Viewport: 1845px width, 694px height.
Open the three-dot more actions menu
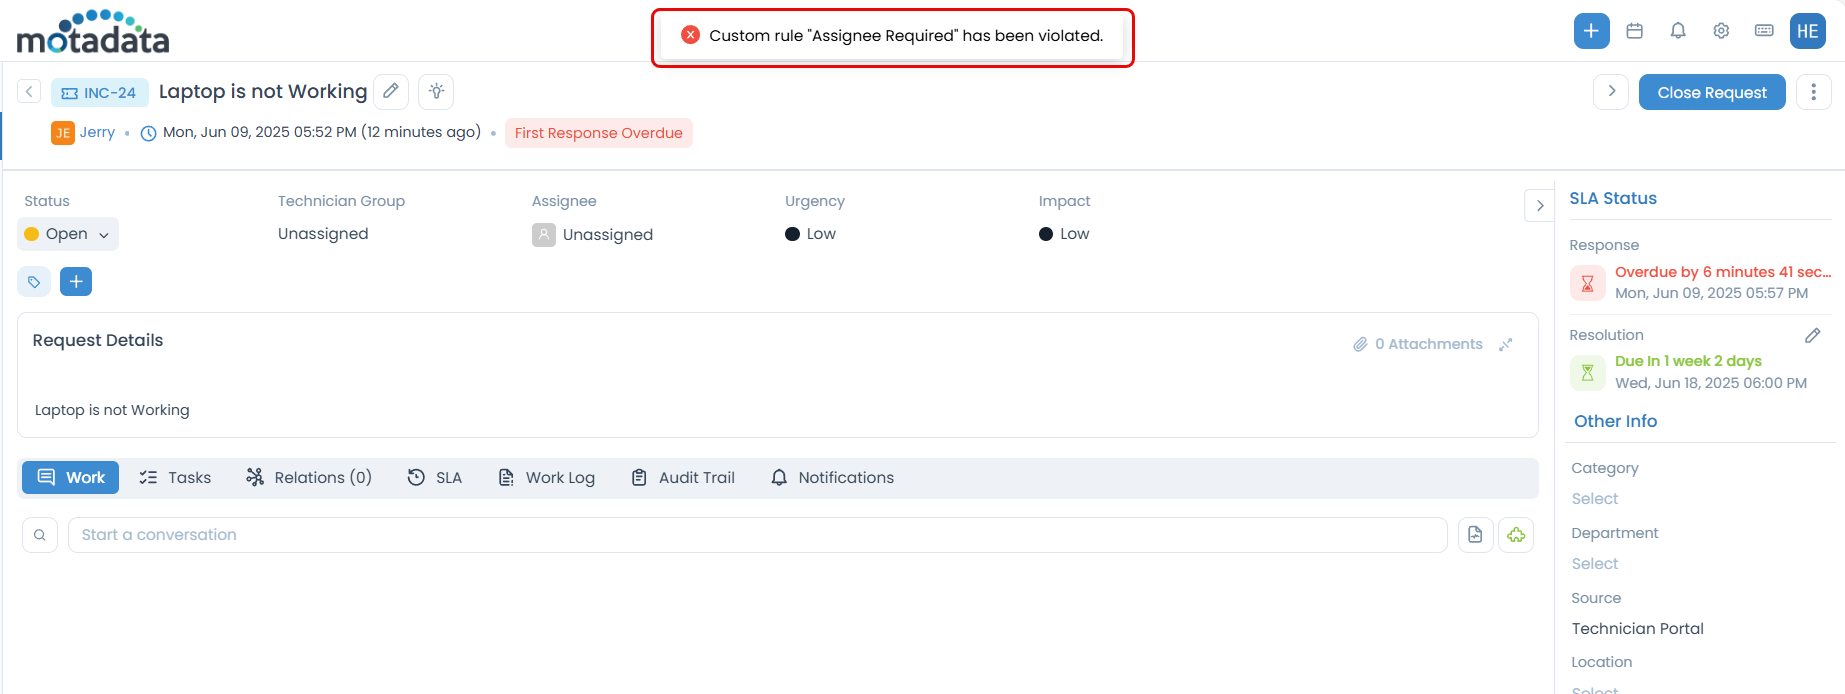[1813, 92]
